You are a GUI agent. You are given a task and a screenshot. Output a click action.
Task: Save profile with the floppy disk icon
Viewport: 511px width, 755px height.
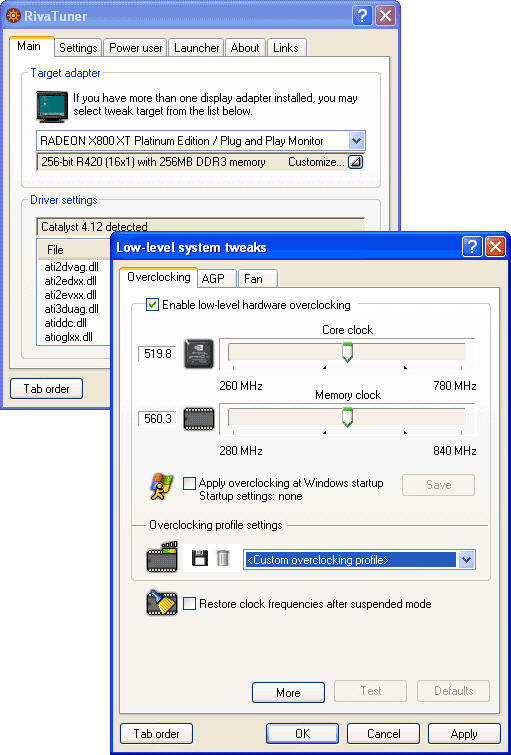(199, 558)
